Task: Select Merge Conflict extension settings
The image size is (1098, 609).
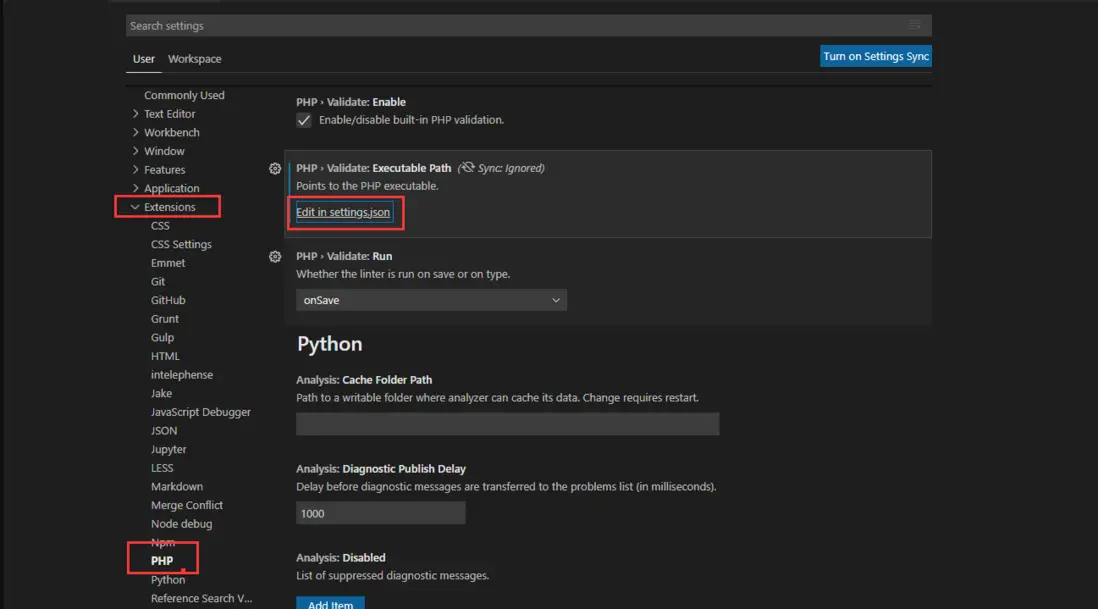Action: tap(187, 505)
